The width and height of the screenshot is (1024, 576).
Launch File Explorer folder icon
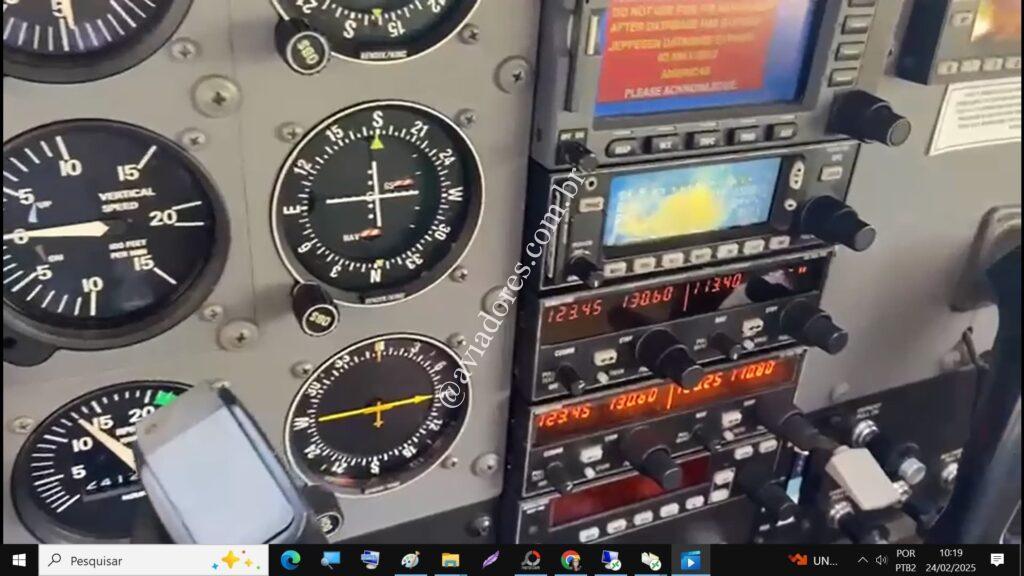[450, 560]
